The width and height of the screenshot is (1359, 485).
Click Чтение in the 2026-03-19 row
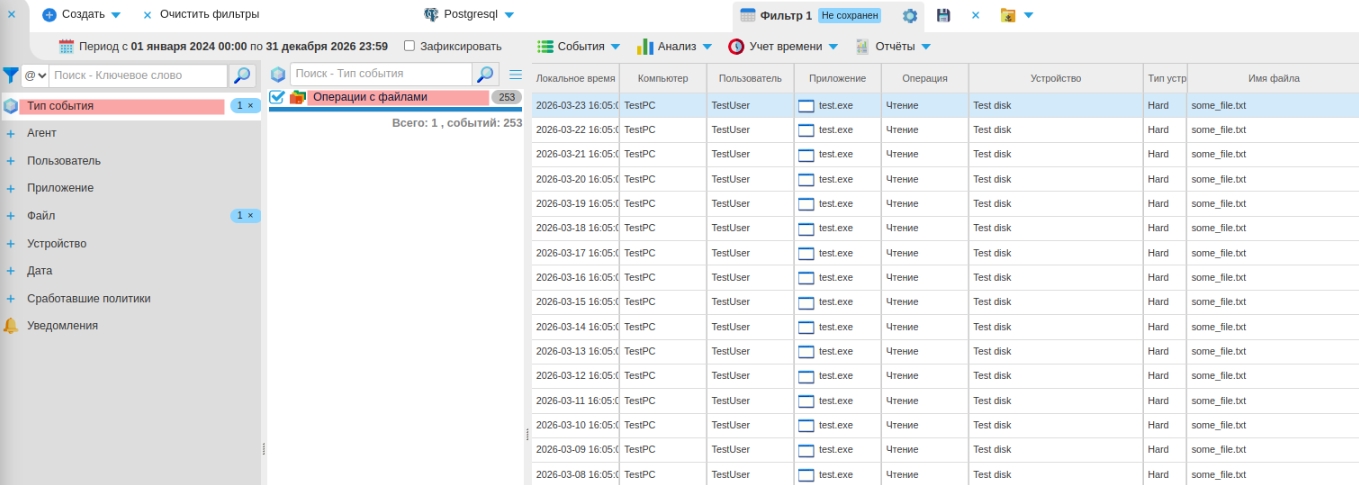pyautogui.click(x=902, y=203)
